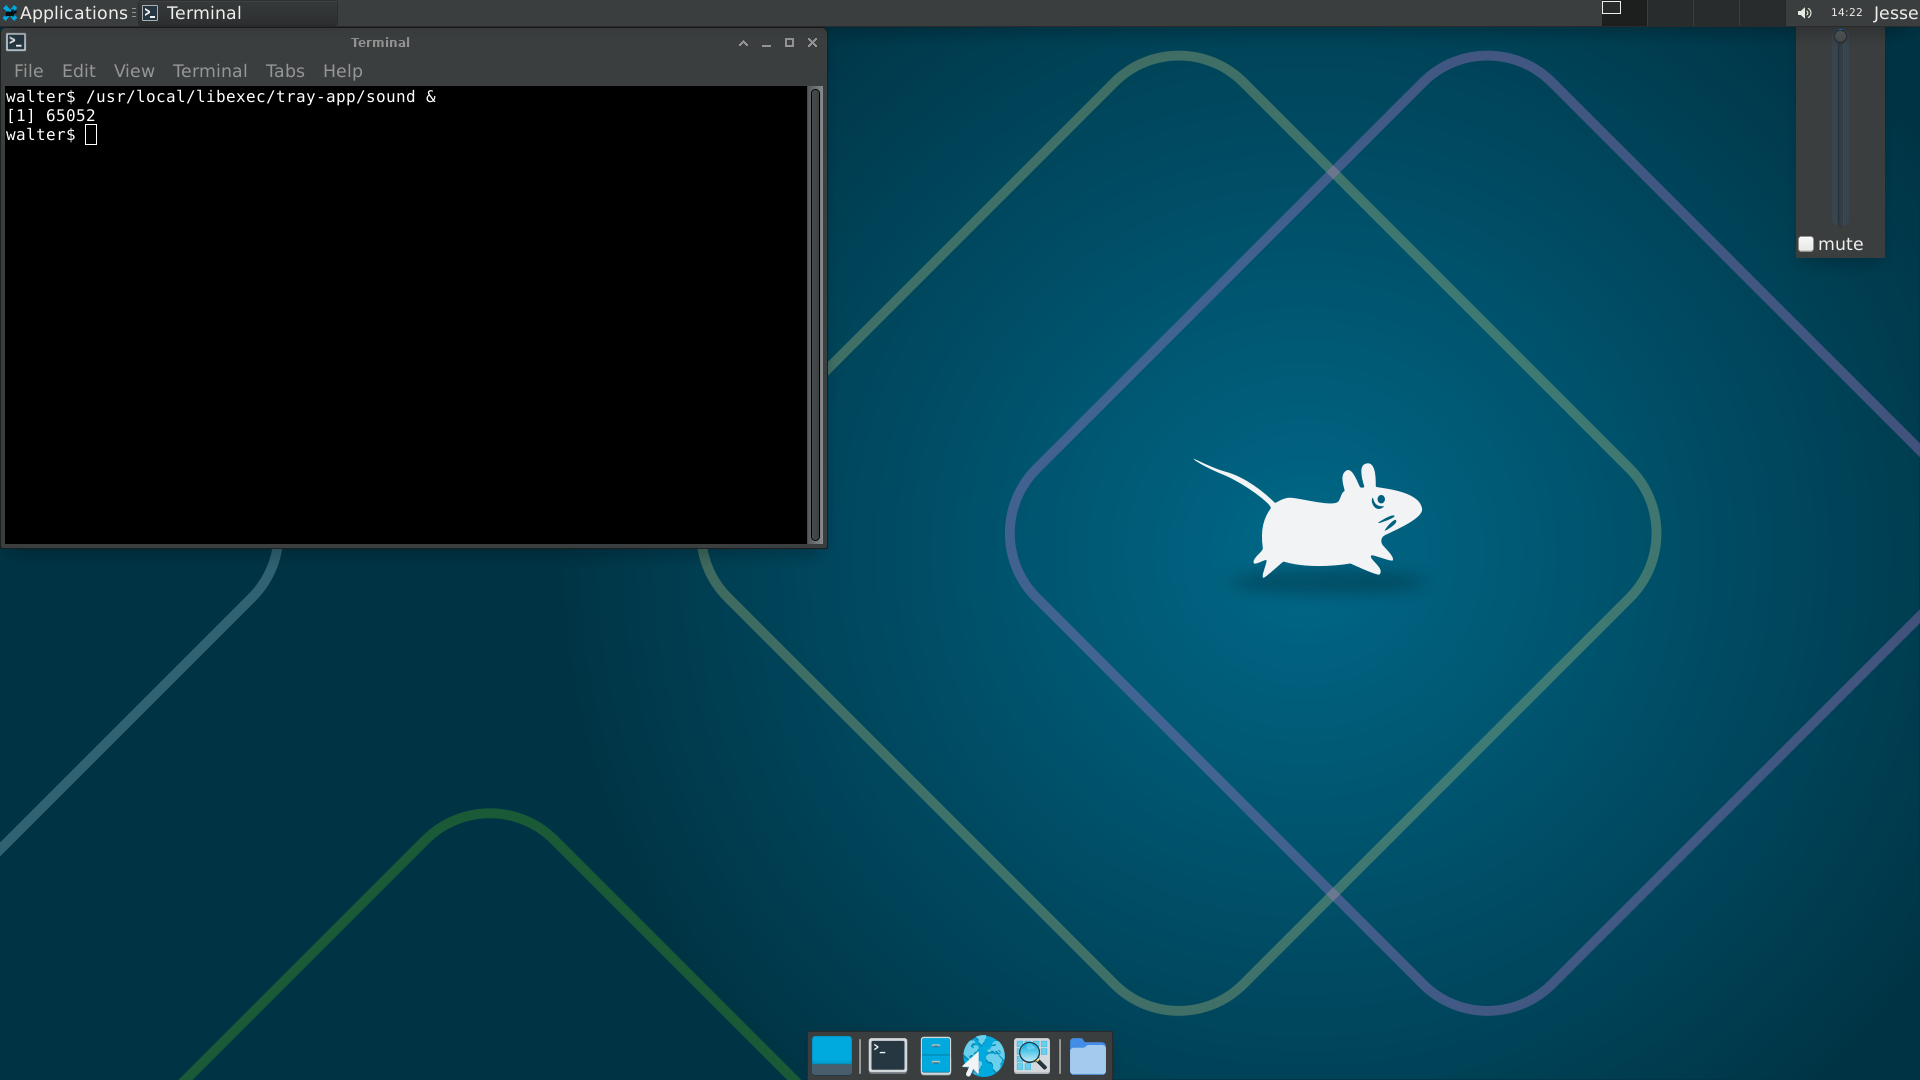Open the Jesse user menu
This screenshot has width=1920, height=1080.
point(1895,13)
